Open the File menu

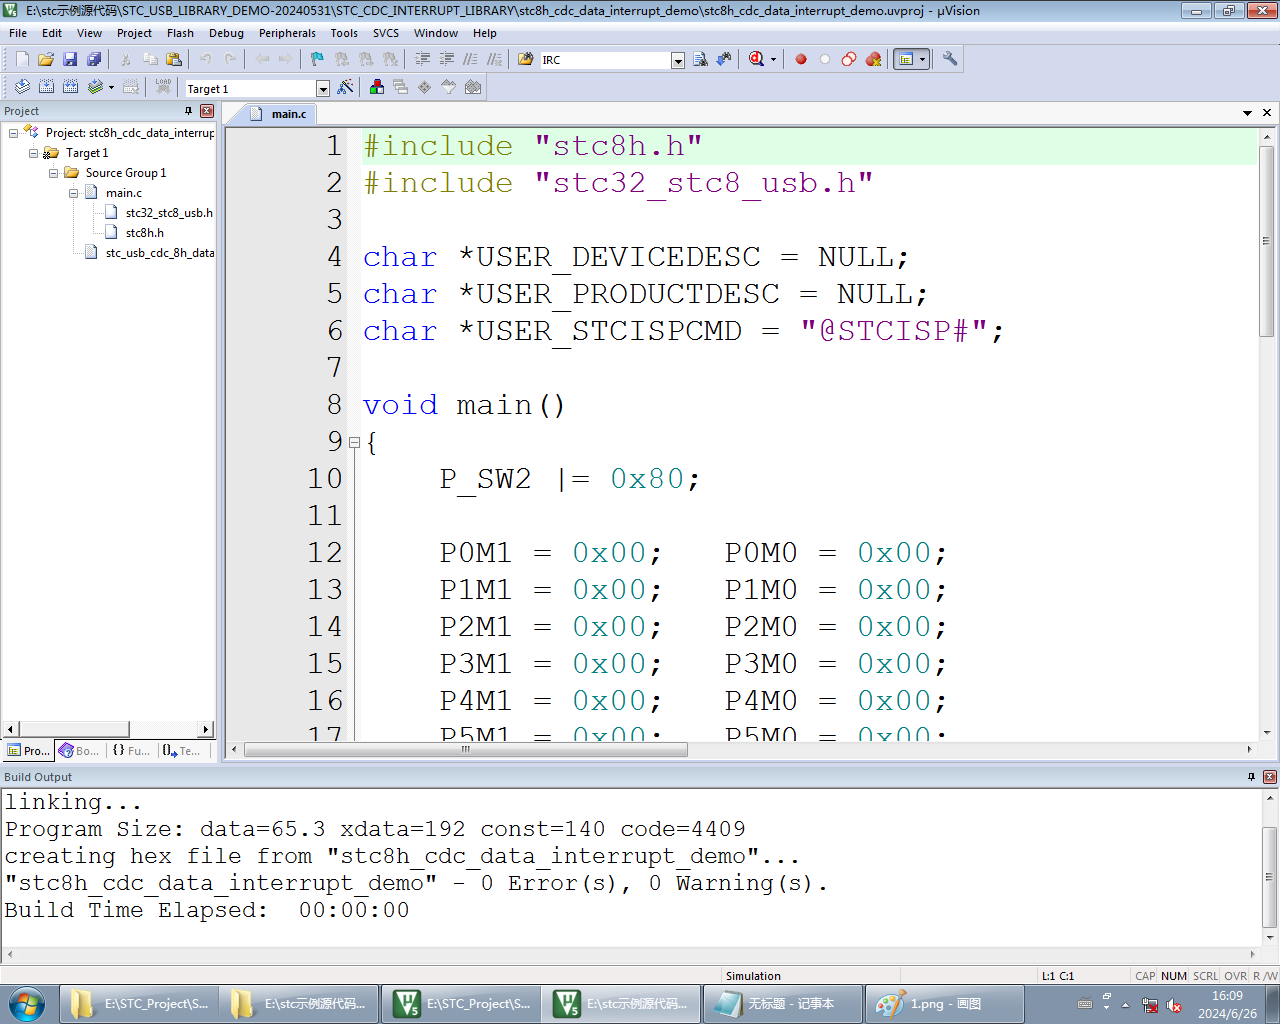click(18, 33)
